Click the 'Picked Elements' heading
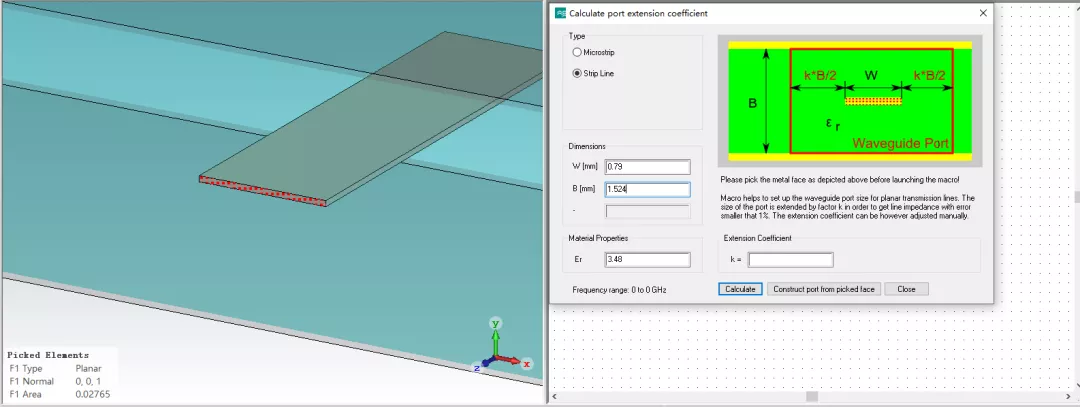Viewport: 1080px width, 407px height. [48, 355]
